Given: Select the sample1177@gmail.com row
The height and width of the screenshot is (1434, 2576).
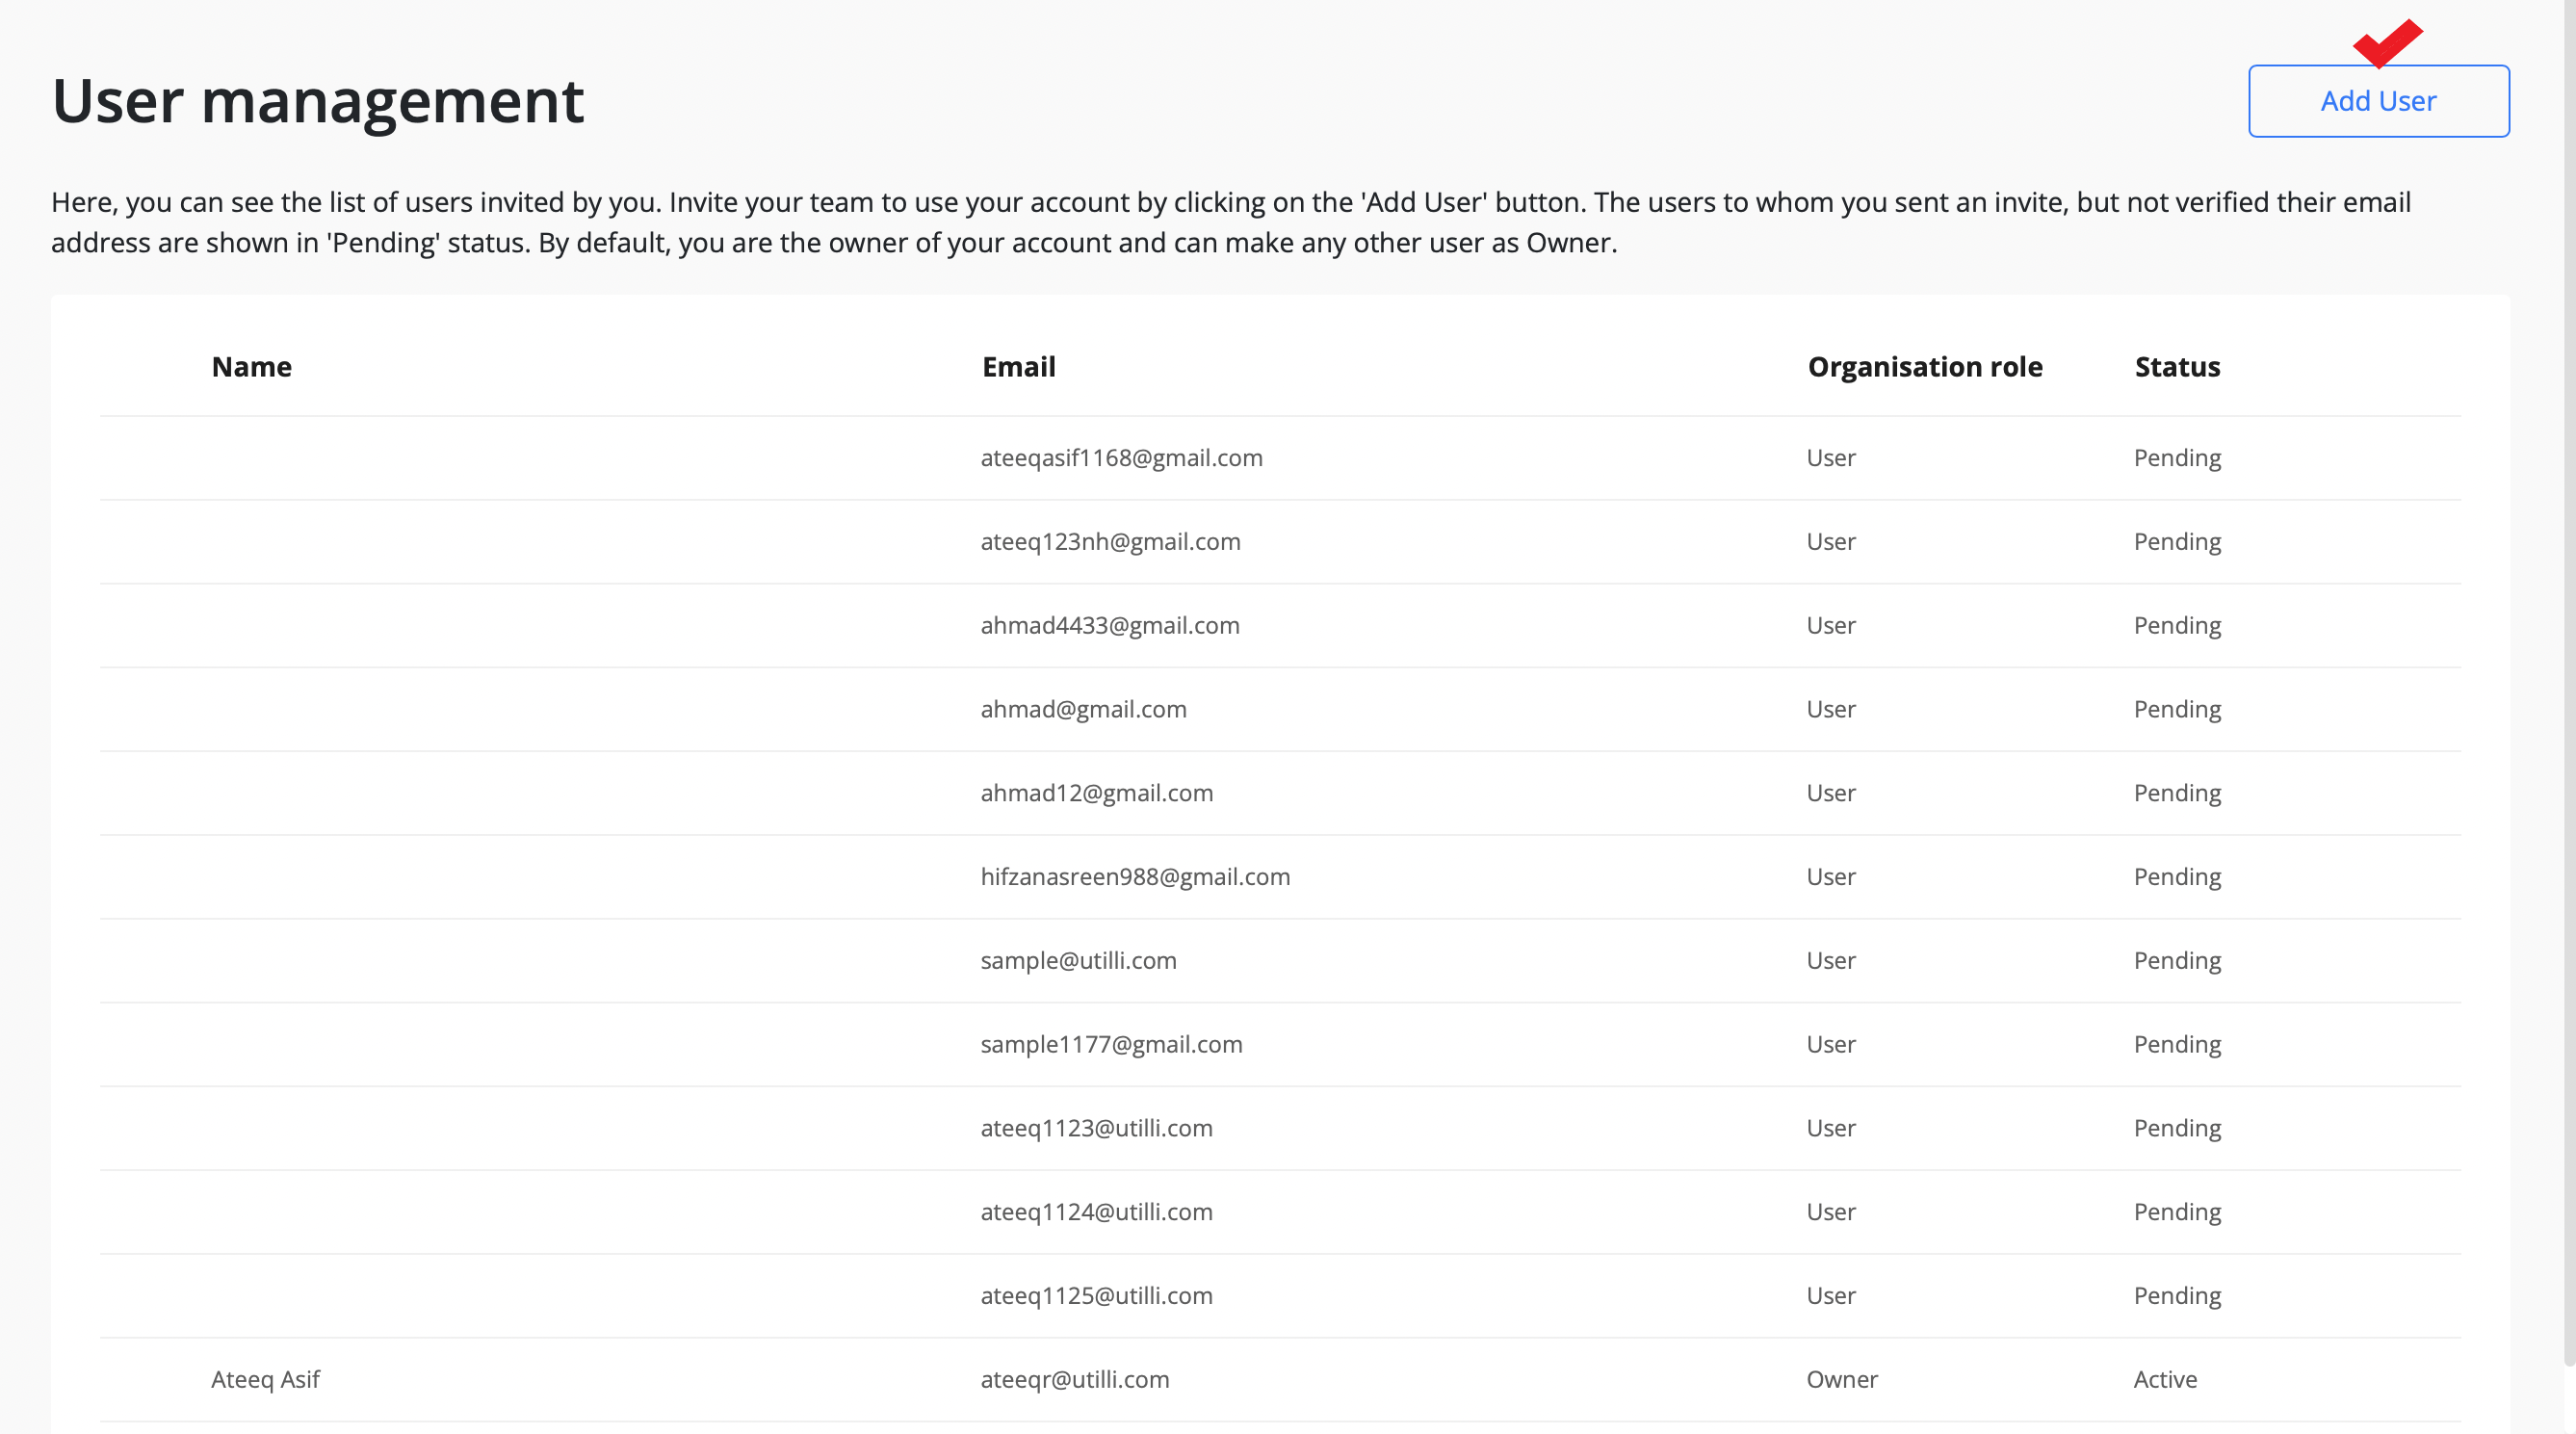Looking at the screenshot, I should pyautogui.click(x=1280, y=1045).
